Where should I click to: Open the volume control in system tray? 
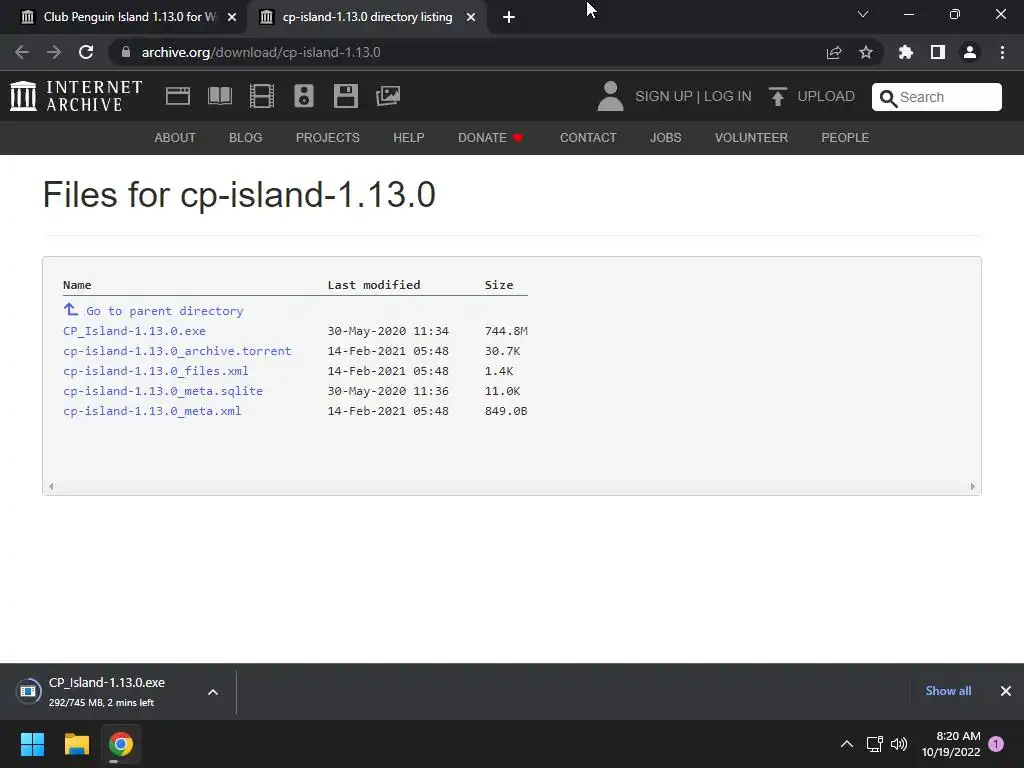point(899,744)
